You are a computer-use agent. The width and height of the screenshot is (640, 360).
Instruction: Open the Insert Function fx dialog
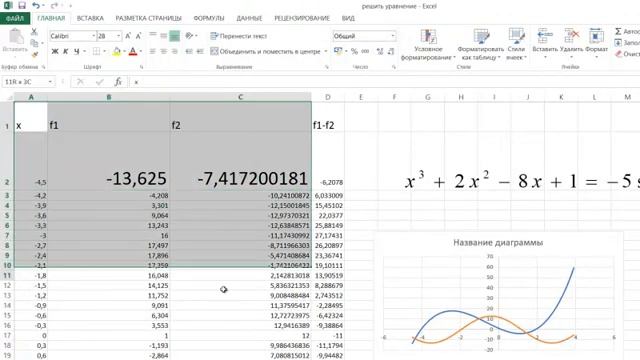click(x=118, y=82)
